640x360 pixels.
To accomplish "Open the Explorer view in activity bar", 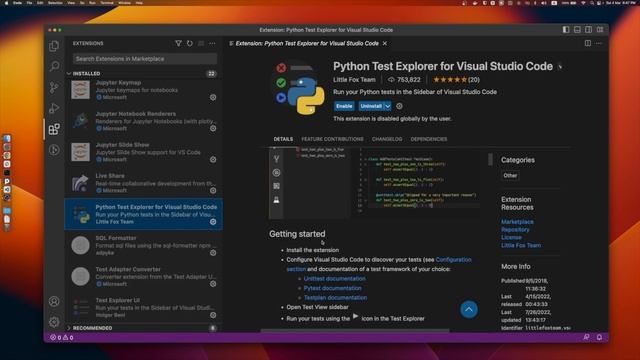I will pos(54,46).
